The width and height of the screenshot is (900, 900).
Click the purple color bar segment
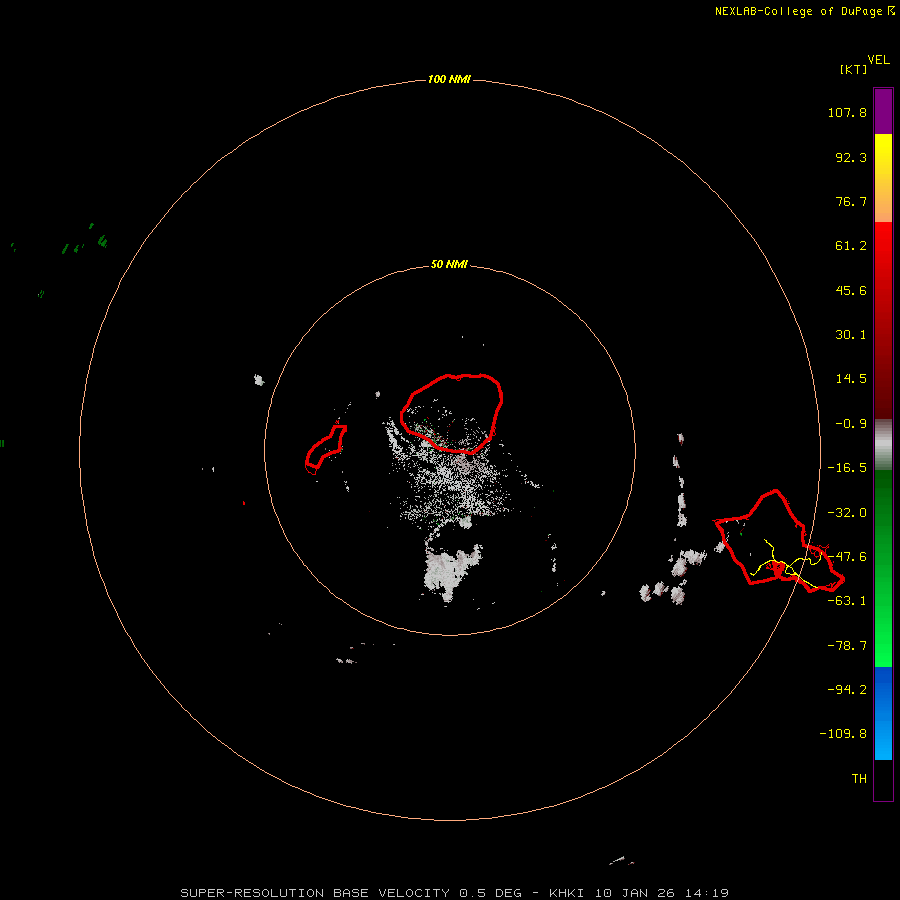click(x=883, y=111)
